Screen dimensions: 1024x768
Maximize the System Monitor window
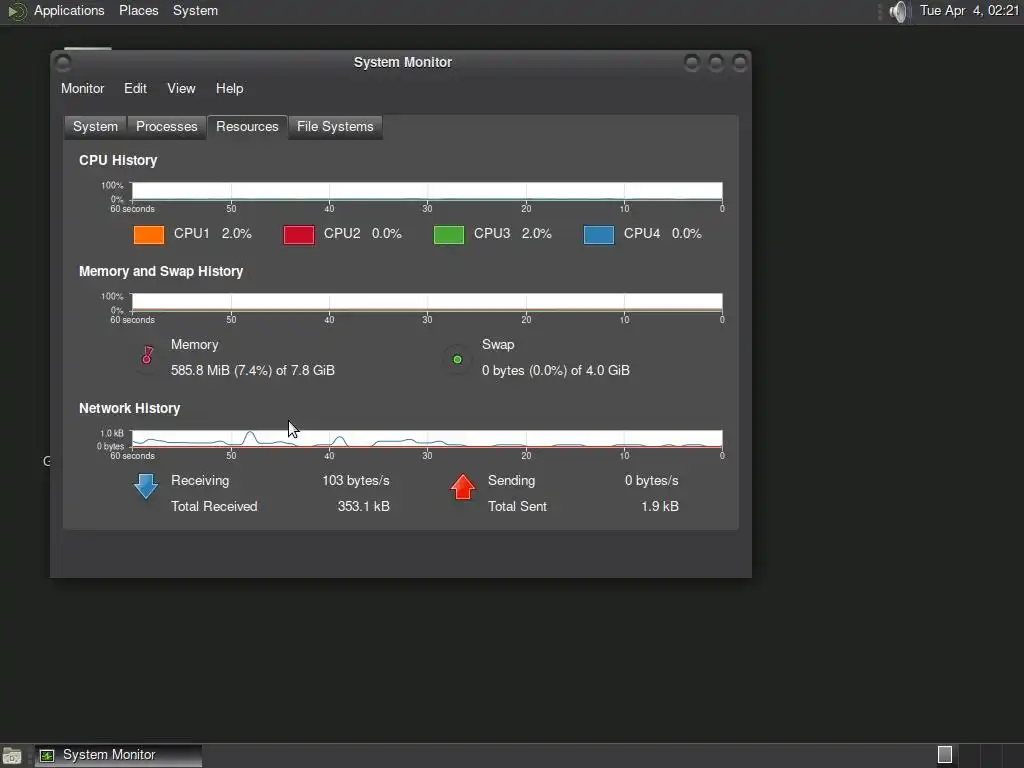[x=716, y=63]
